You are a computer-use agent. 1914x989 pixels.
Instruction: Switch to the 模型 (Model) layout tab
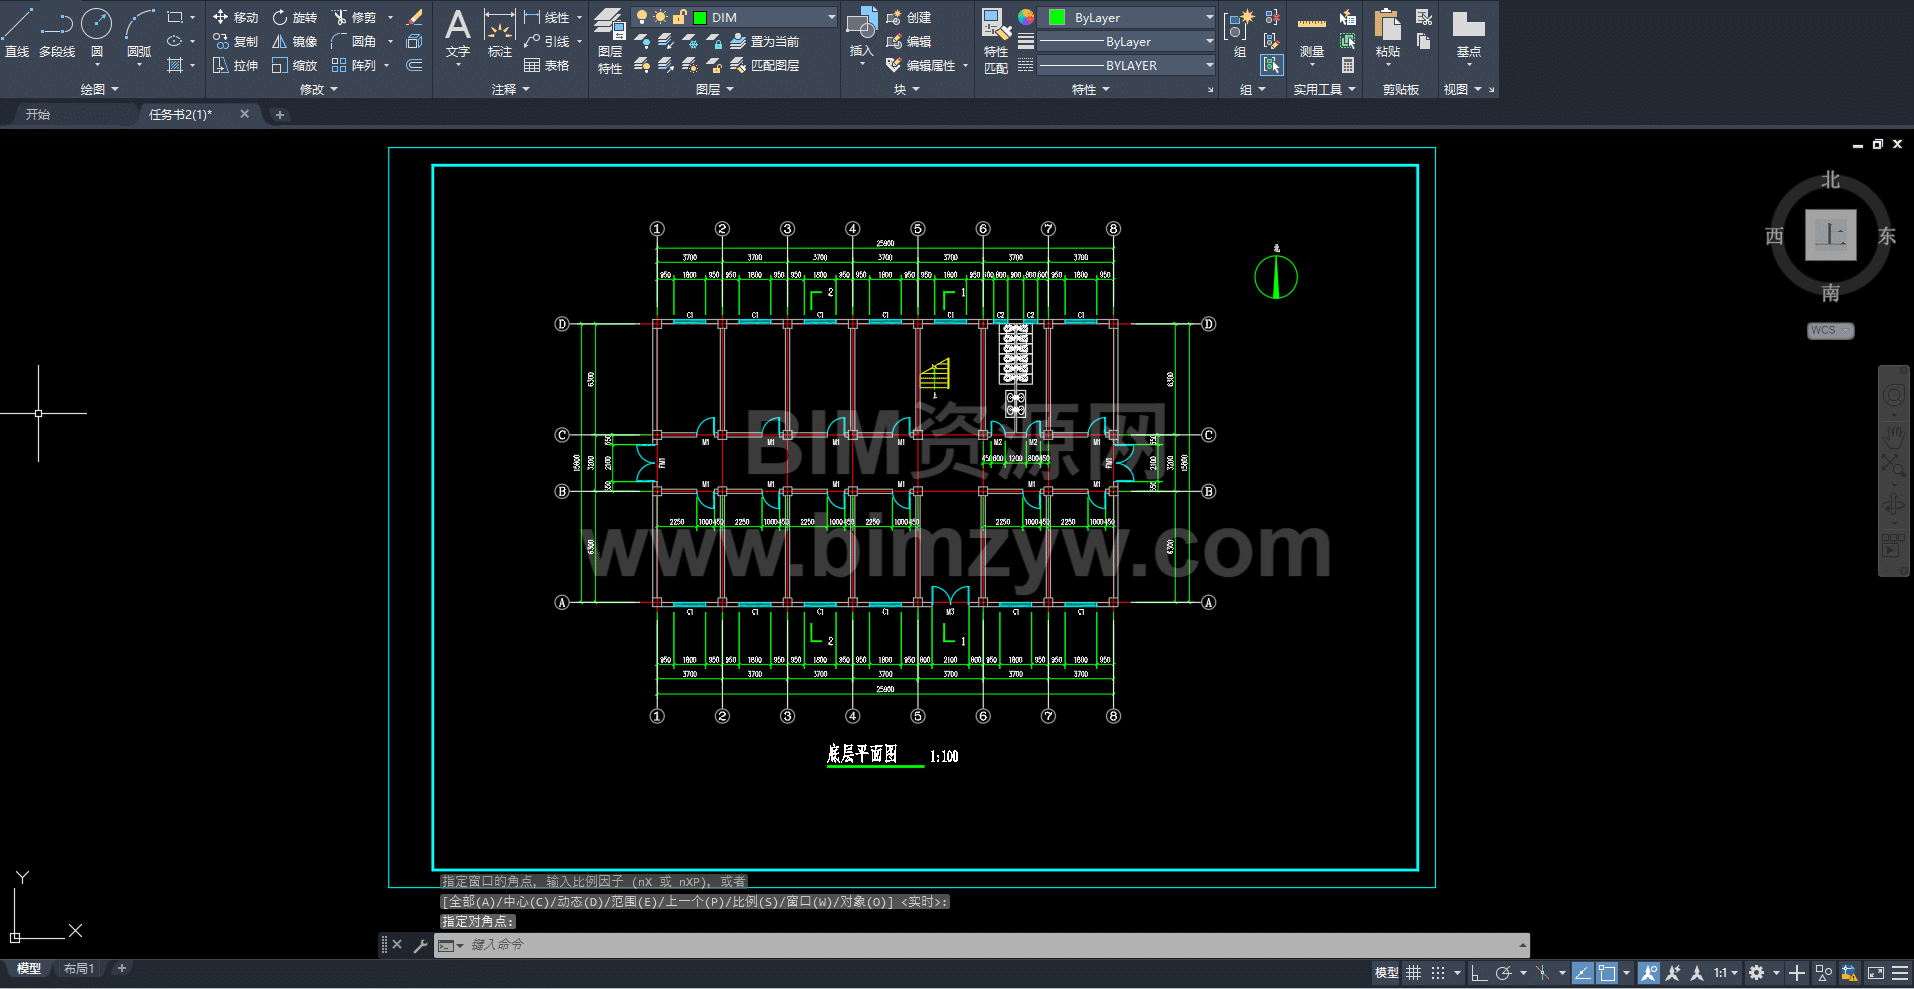[28, 968]
